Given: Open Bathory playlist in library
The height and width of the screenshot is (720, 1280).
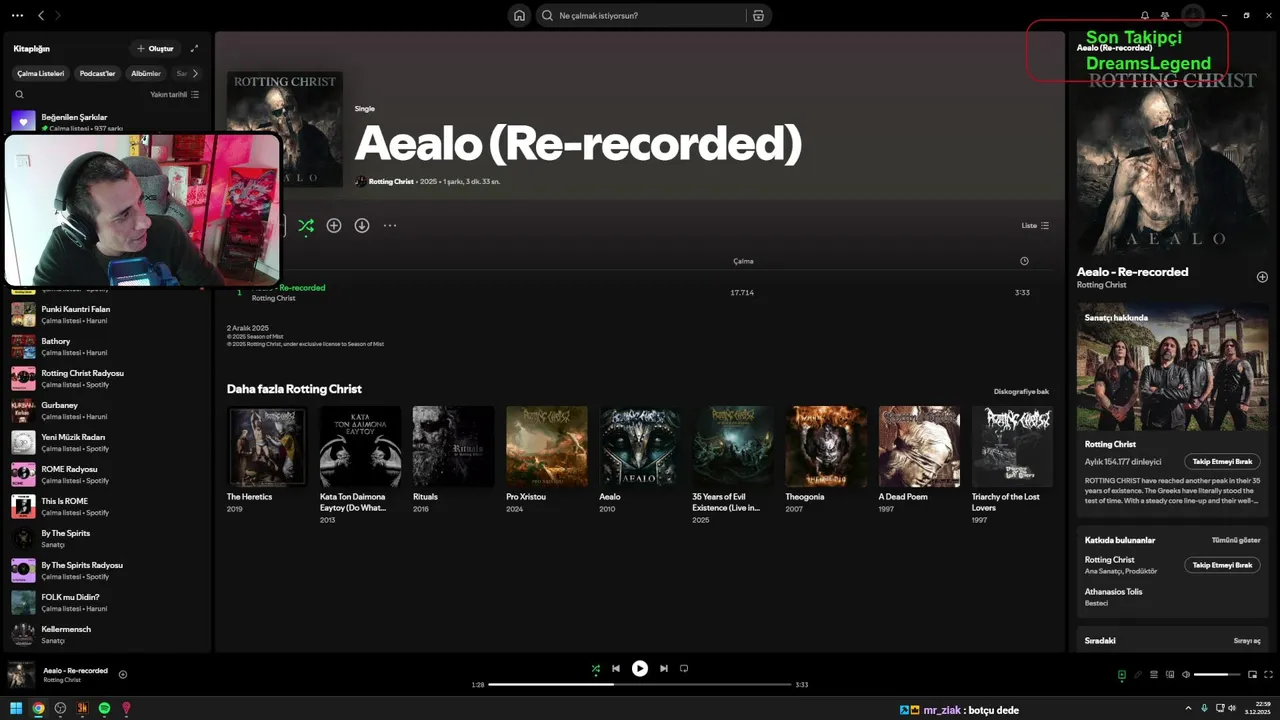Looking at the screenshot, I should point(107,346).
